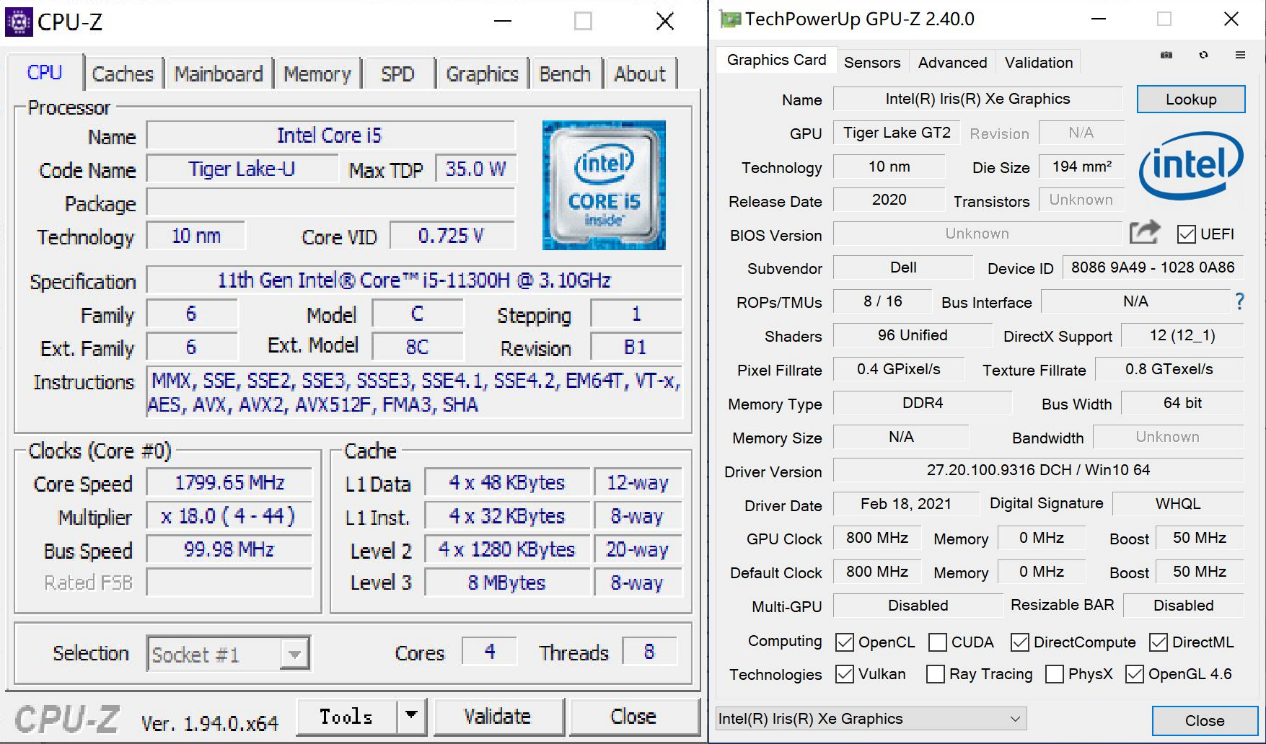This screenshot has width=1266, height=744.
Task: Click the Lookup button in GPU-Z
Action: pos(1191,99)
